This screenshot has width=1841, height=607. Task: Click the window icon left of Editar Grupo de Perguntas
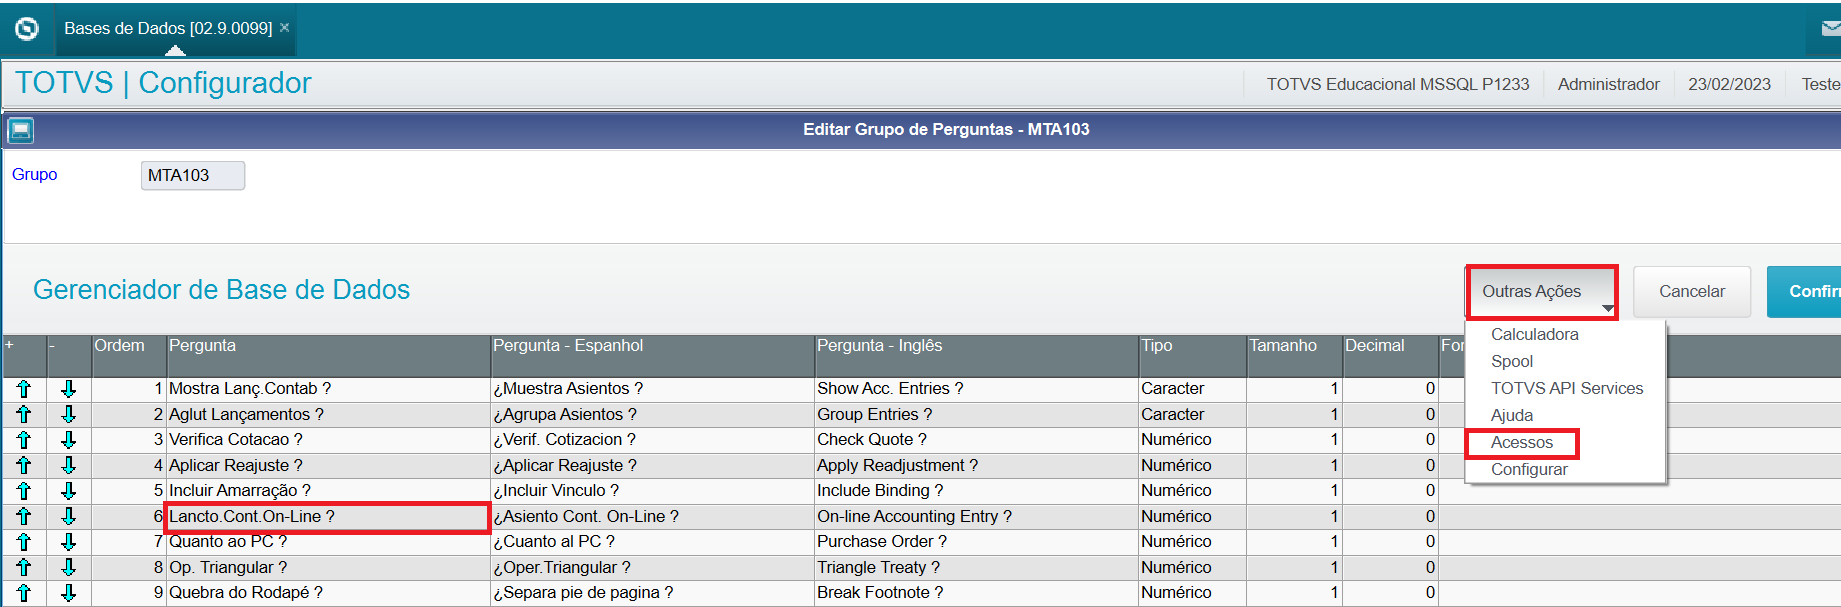[21, 130]
